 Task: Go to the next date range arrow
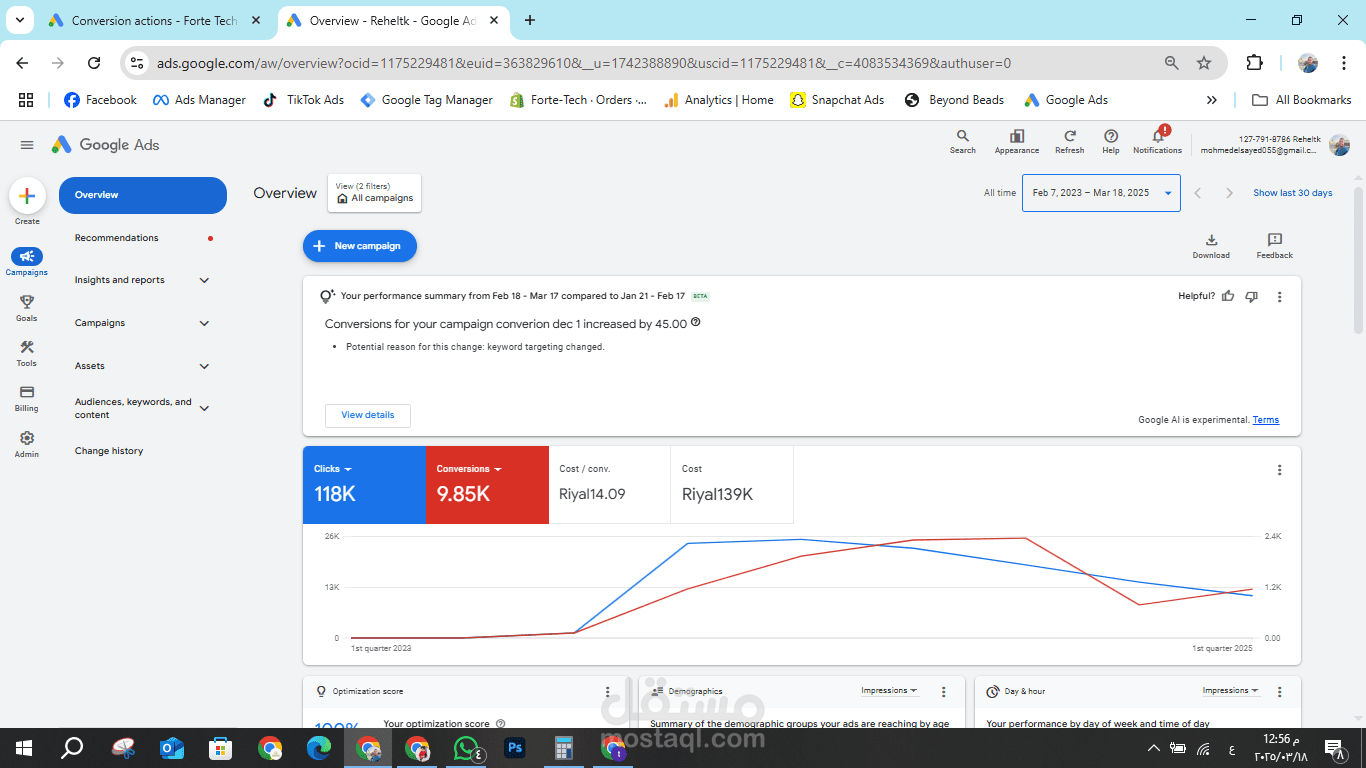pyautogui.click(x=1230, y=193)
